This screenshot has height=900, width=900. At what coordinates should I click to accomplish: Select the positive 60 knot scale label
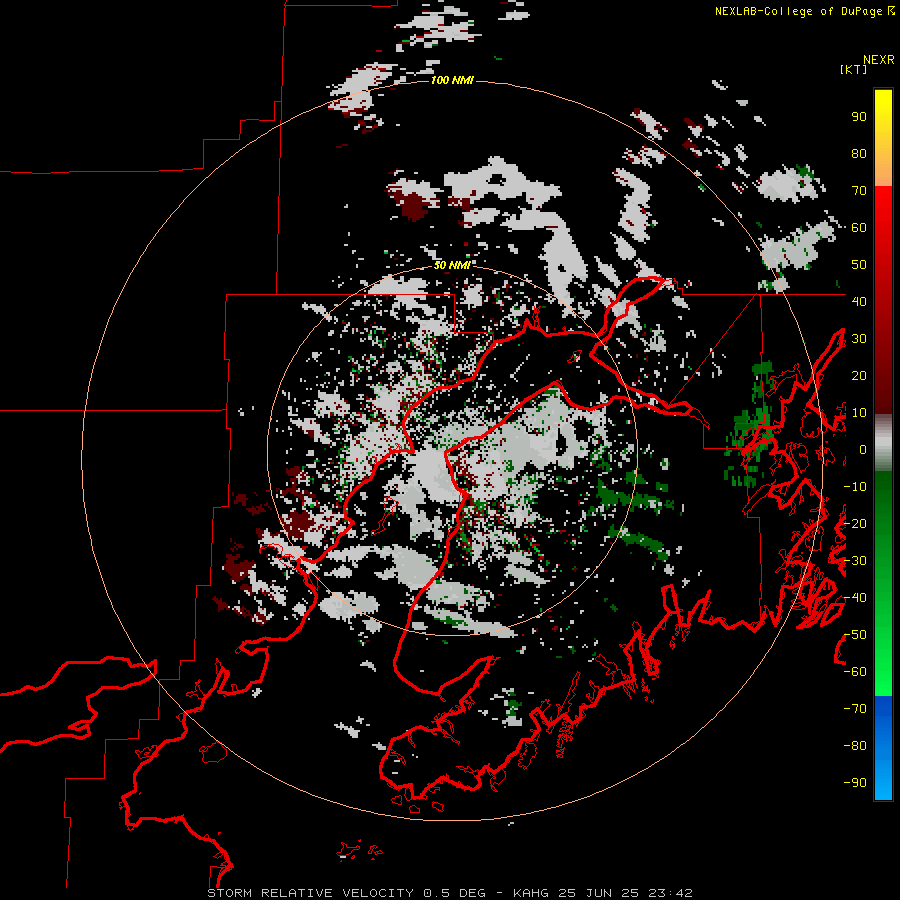[859, 228]
